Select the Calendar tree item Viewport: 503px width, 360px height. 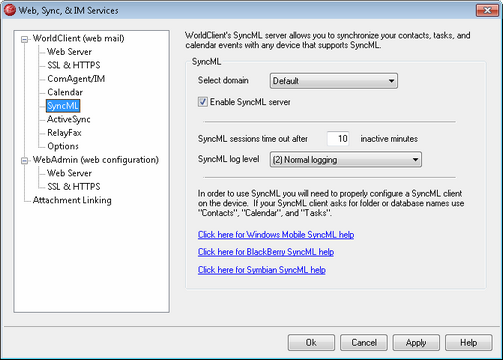[65, 92]
